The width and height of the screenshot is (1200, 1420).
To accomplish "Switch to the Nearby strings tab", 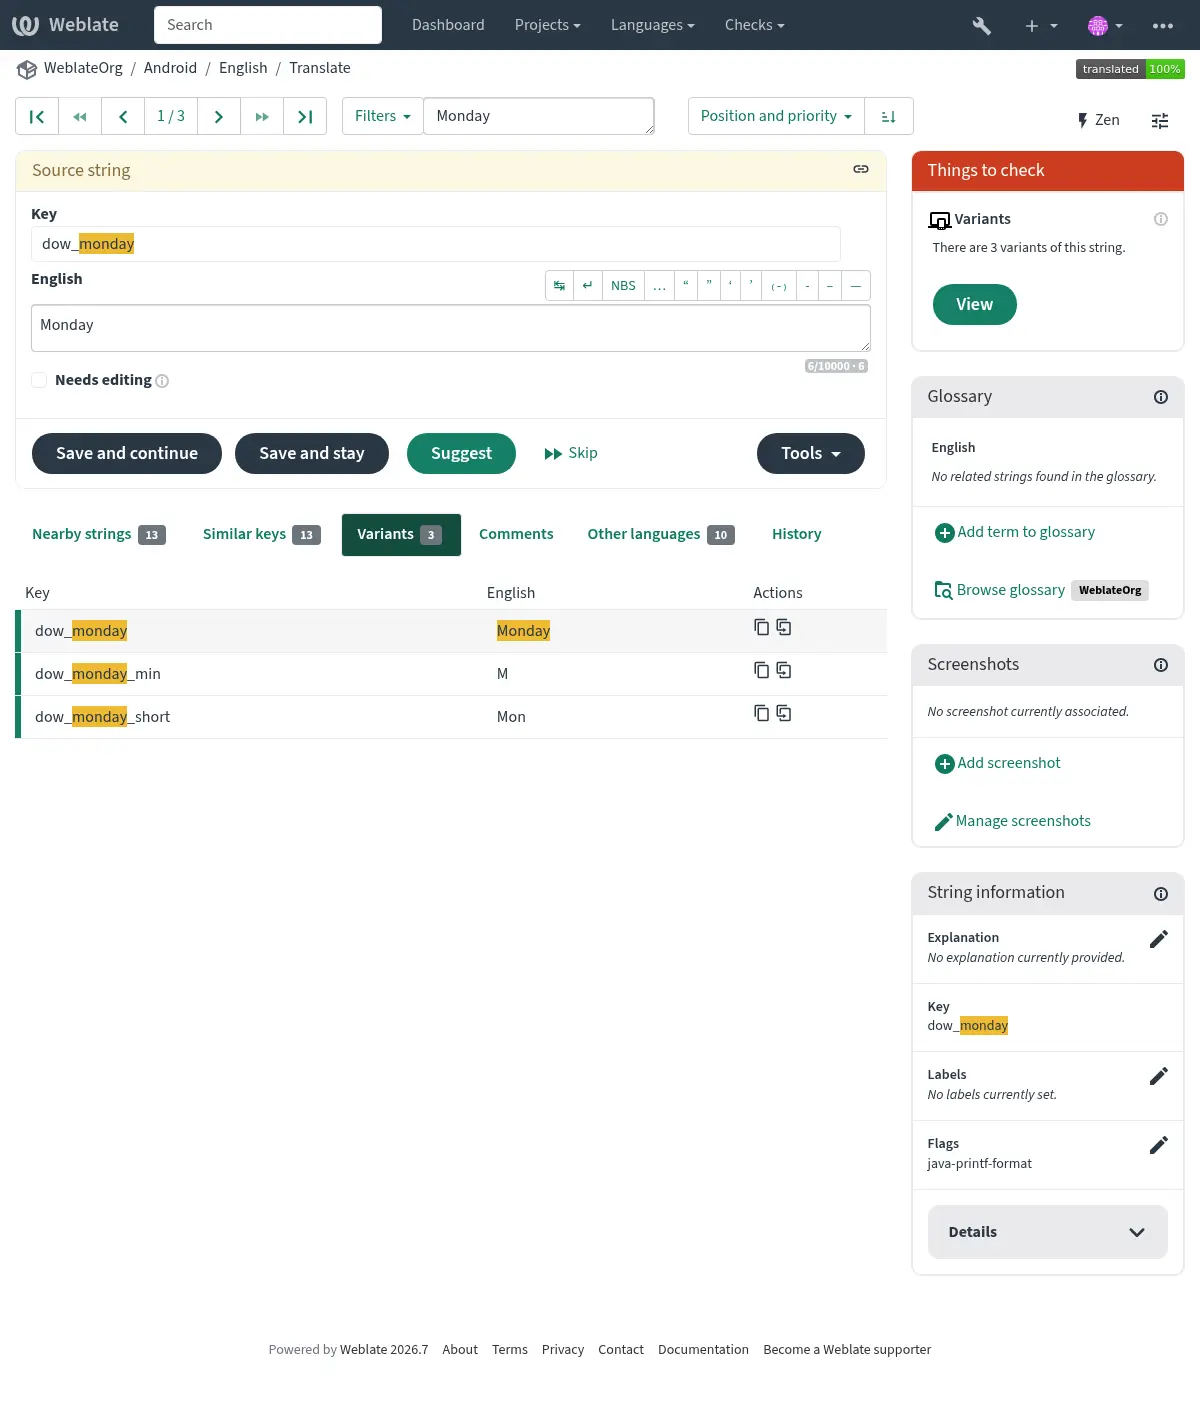I will (99, 534).
